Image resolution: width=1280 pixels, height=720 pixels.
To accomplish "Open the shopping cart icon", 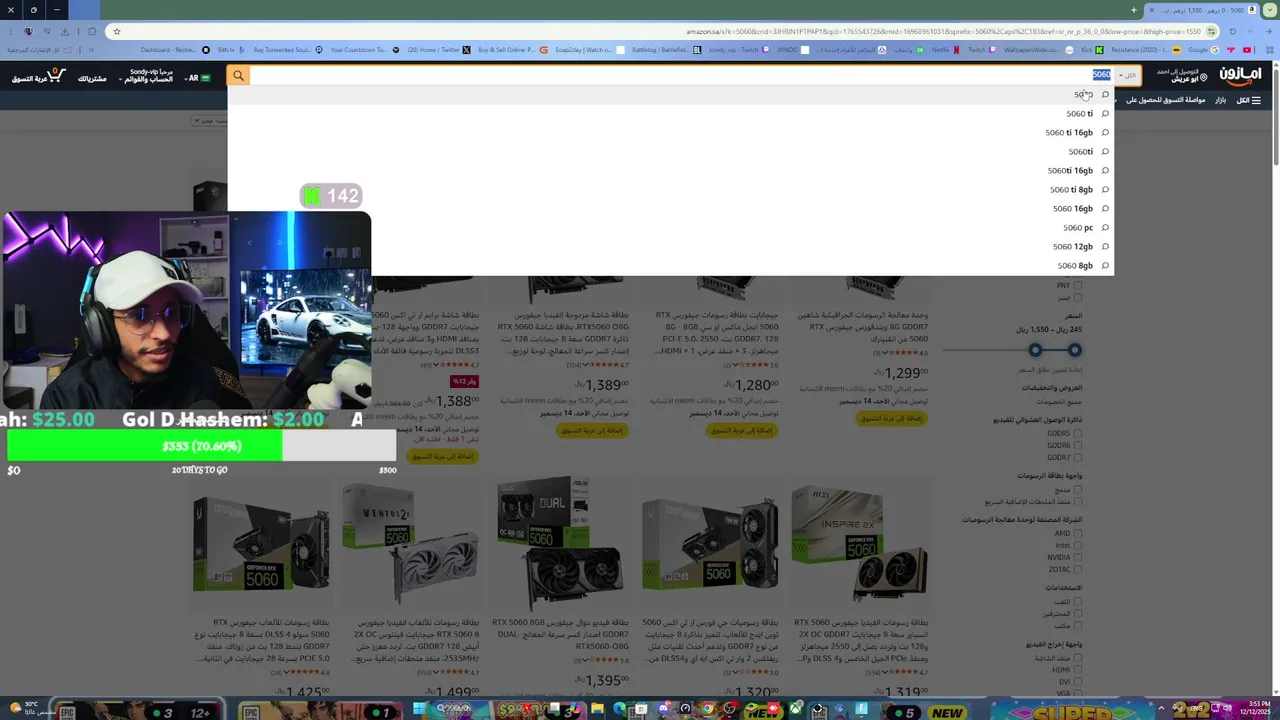I will pyautogui.click(x=56, y=76).
